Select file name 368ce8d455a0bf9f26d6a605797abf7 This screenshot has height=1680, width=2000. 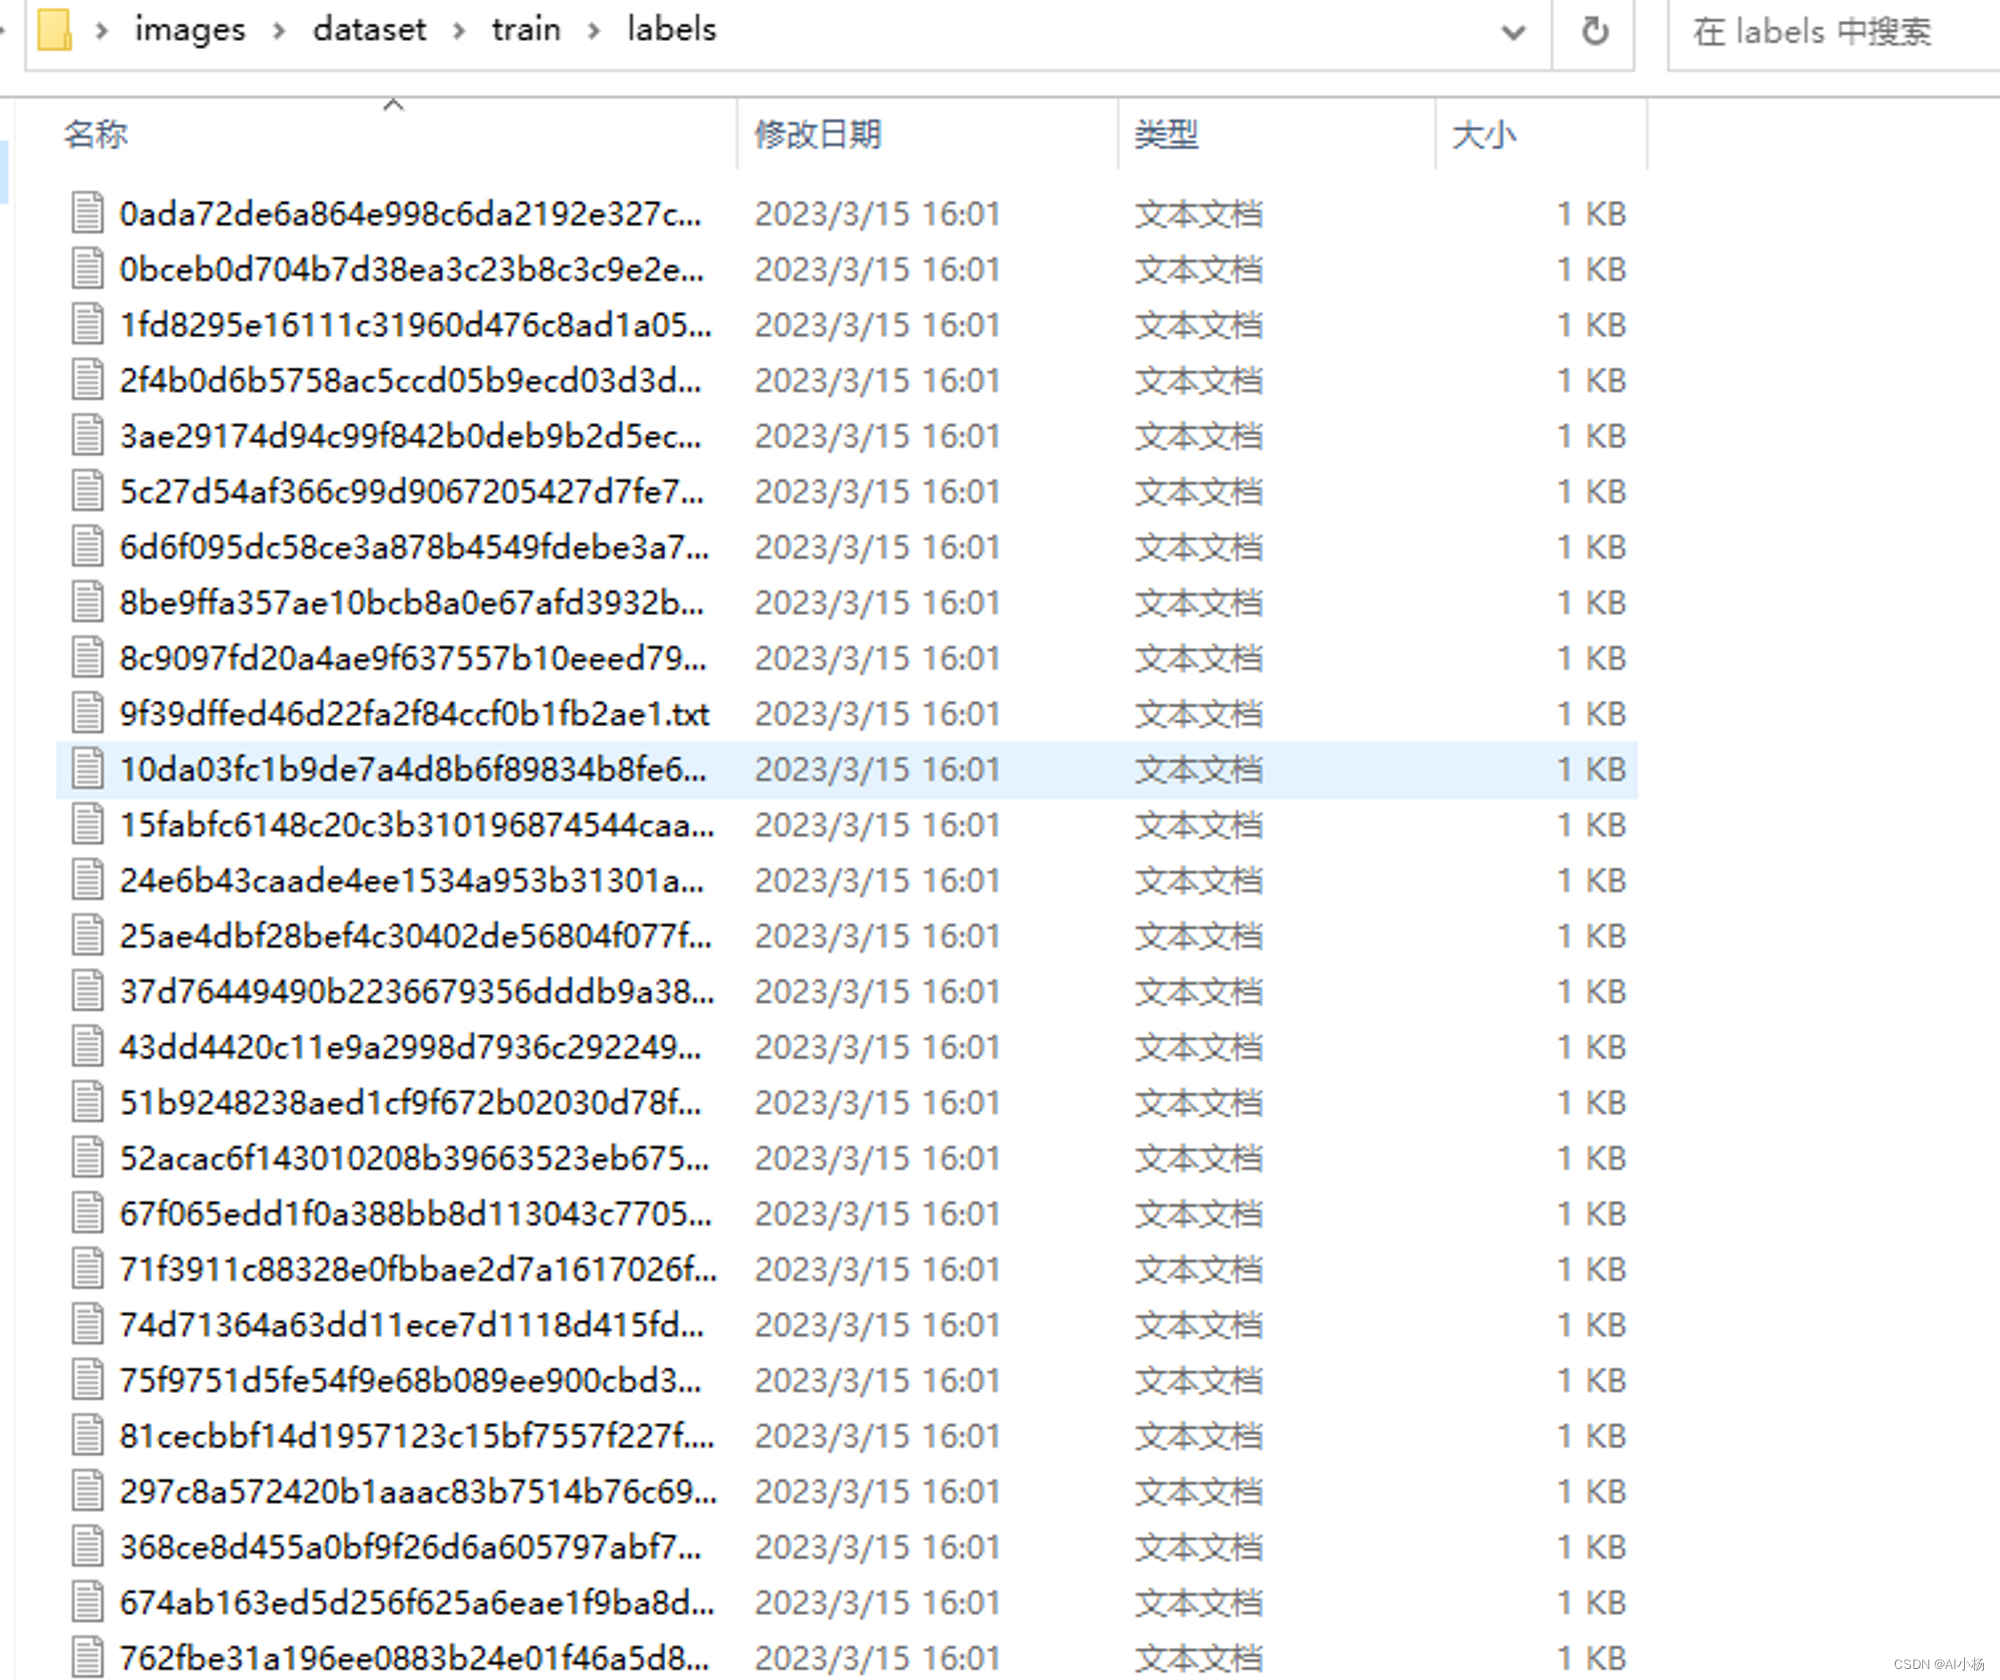(x=411, y=1547)
